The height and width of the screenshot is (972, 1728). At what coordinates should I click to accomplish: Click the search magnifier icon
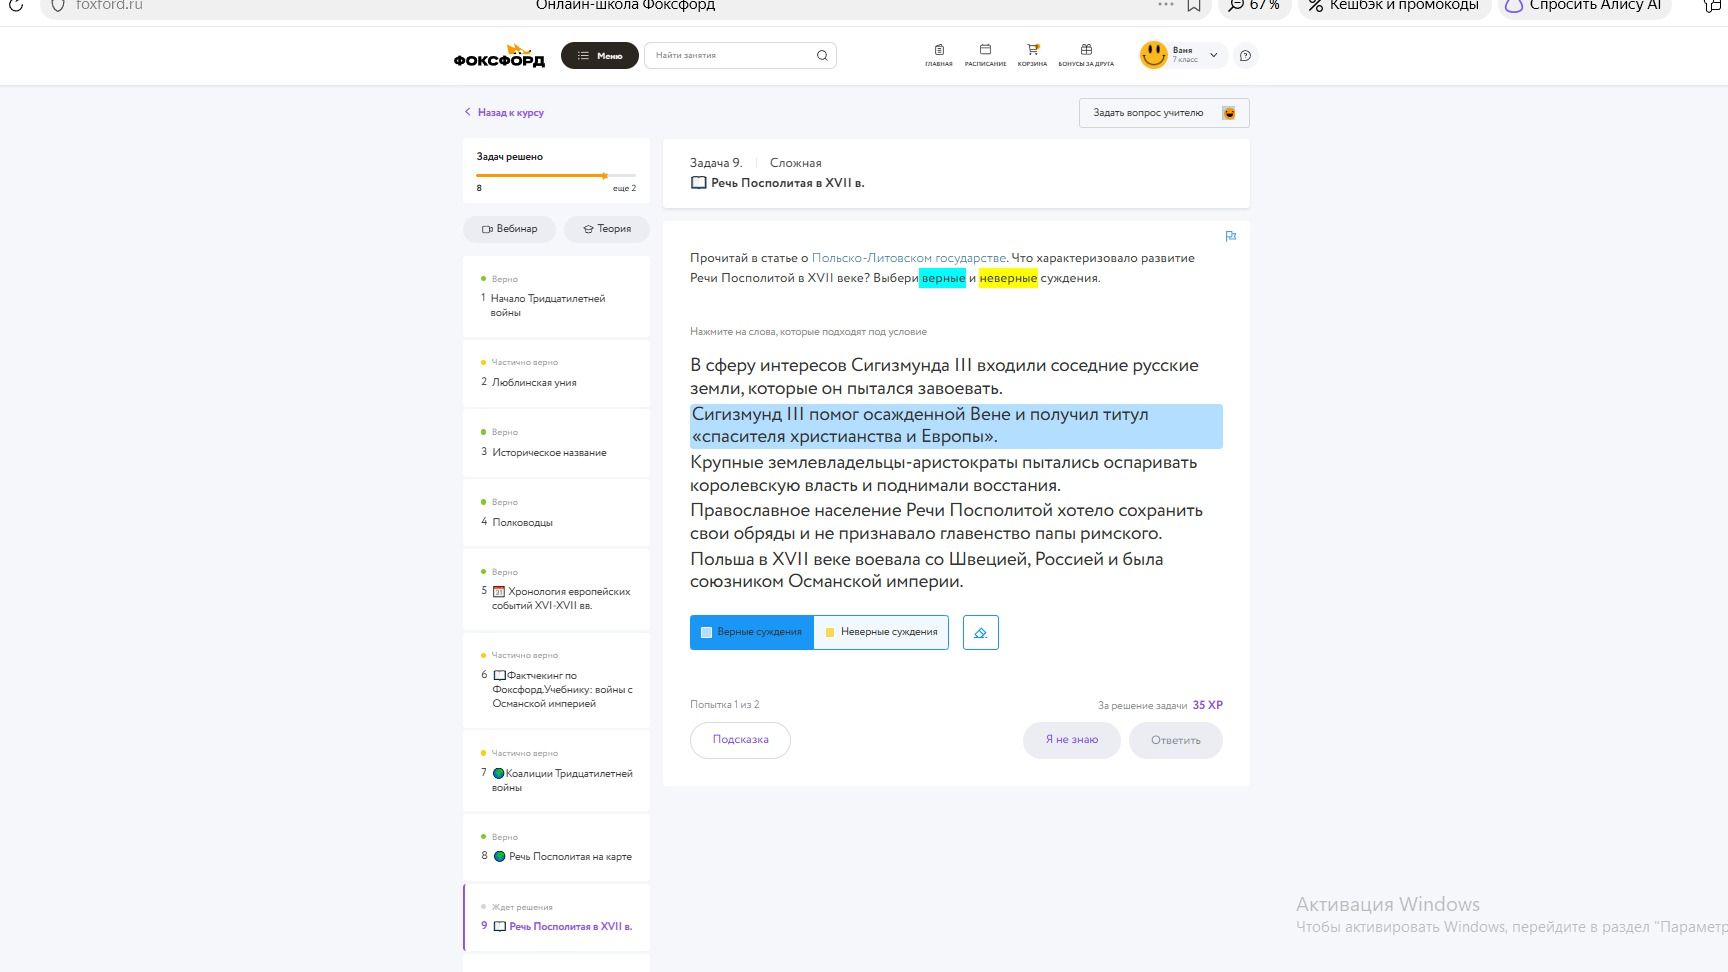click(x=822, y=56)
